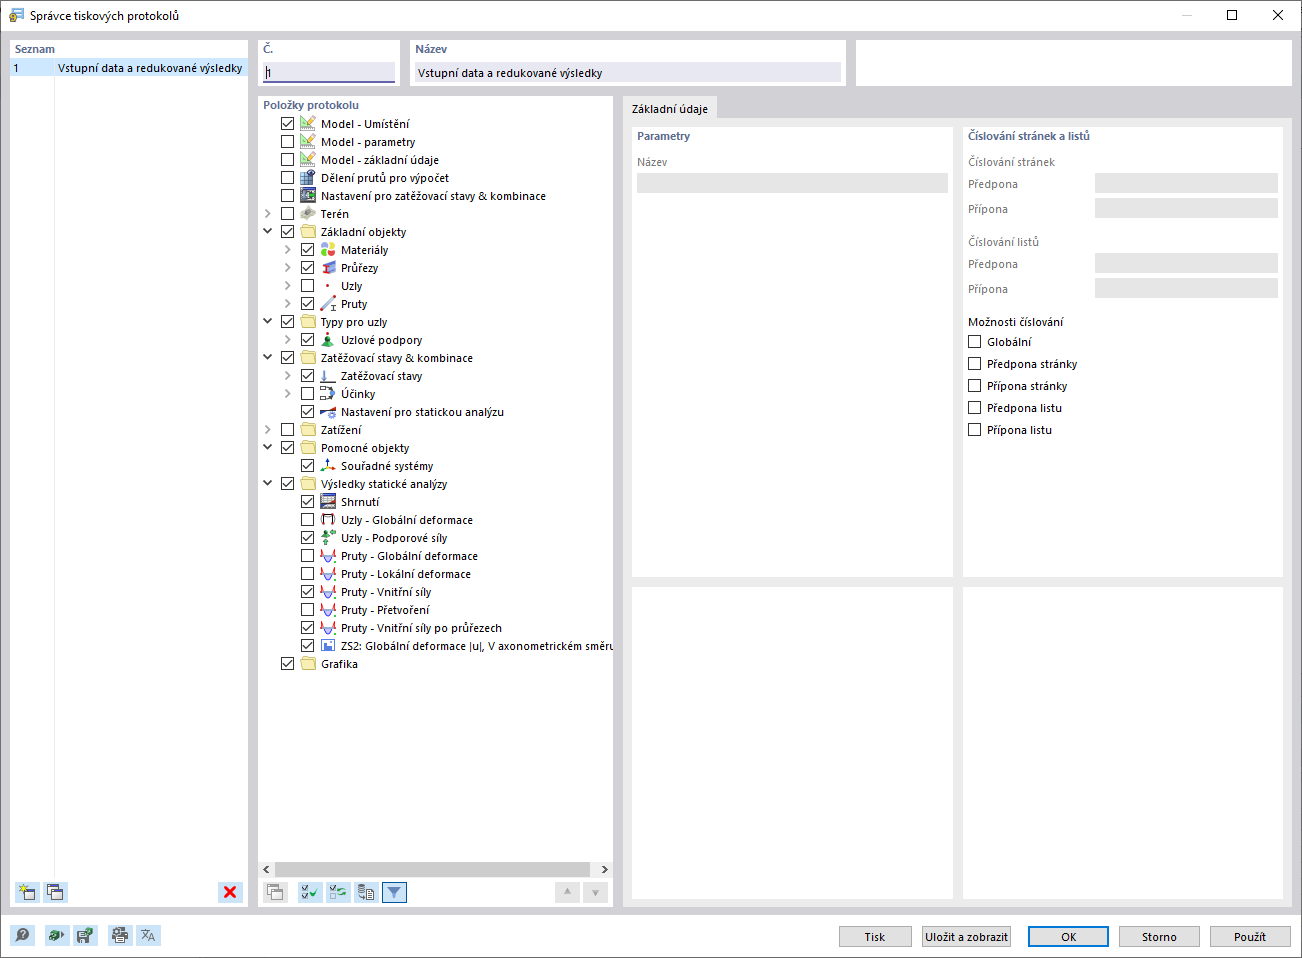The width and height of the screenshot is (1302, 958).
Task: Click Uložit a zobrazit button
Action: (966, 937)
